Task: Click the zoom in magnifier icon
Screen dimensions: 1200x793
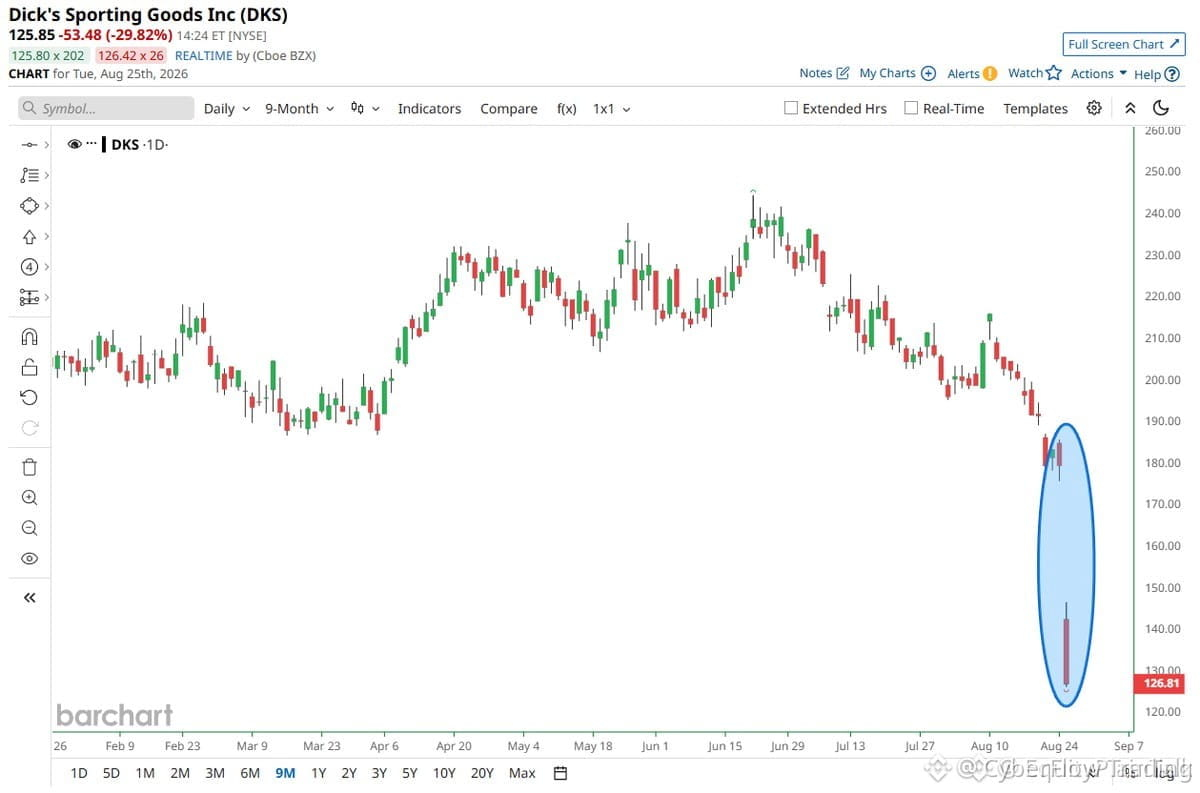Action: point(29,498)
